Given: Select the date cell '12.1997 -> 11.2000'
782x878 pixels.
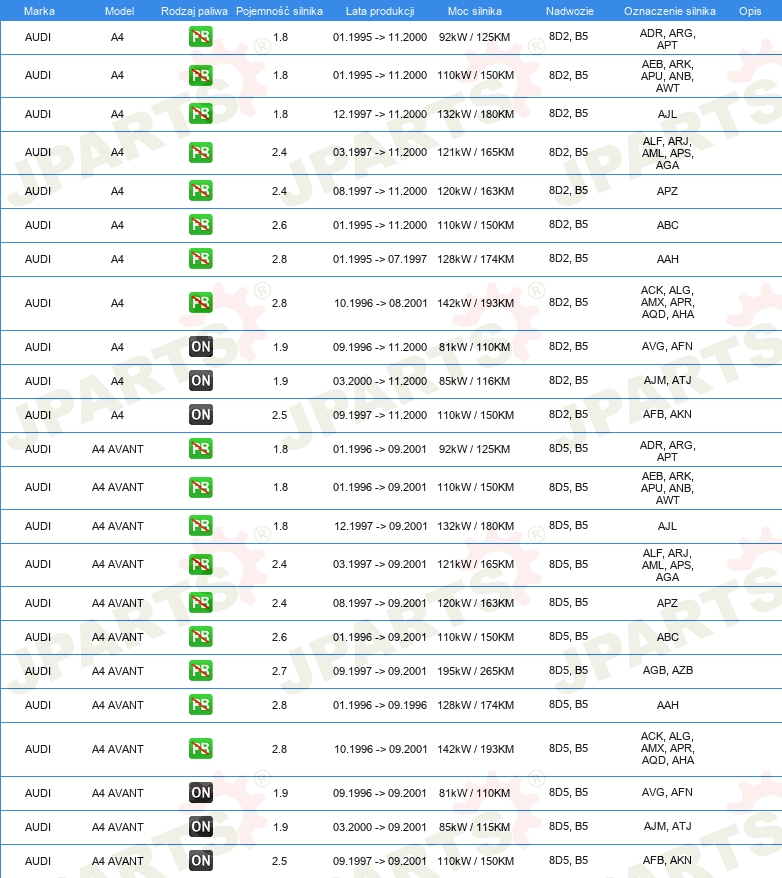Looking at the screenshot, I should (x=380, y=114).
